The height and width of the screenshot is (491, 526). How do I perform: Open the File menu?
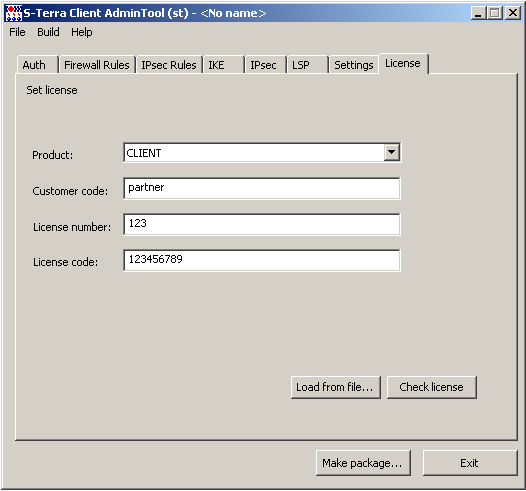click(x=17, y=32)
